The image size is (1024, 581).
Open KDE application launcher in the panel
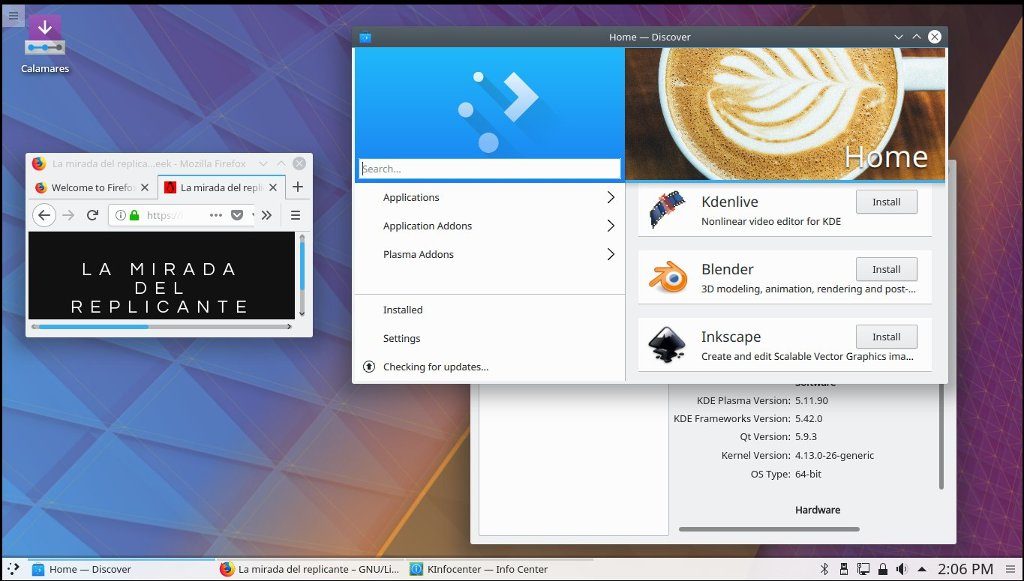13,569
